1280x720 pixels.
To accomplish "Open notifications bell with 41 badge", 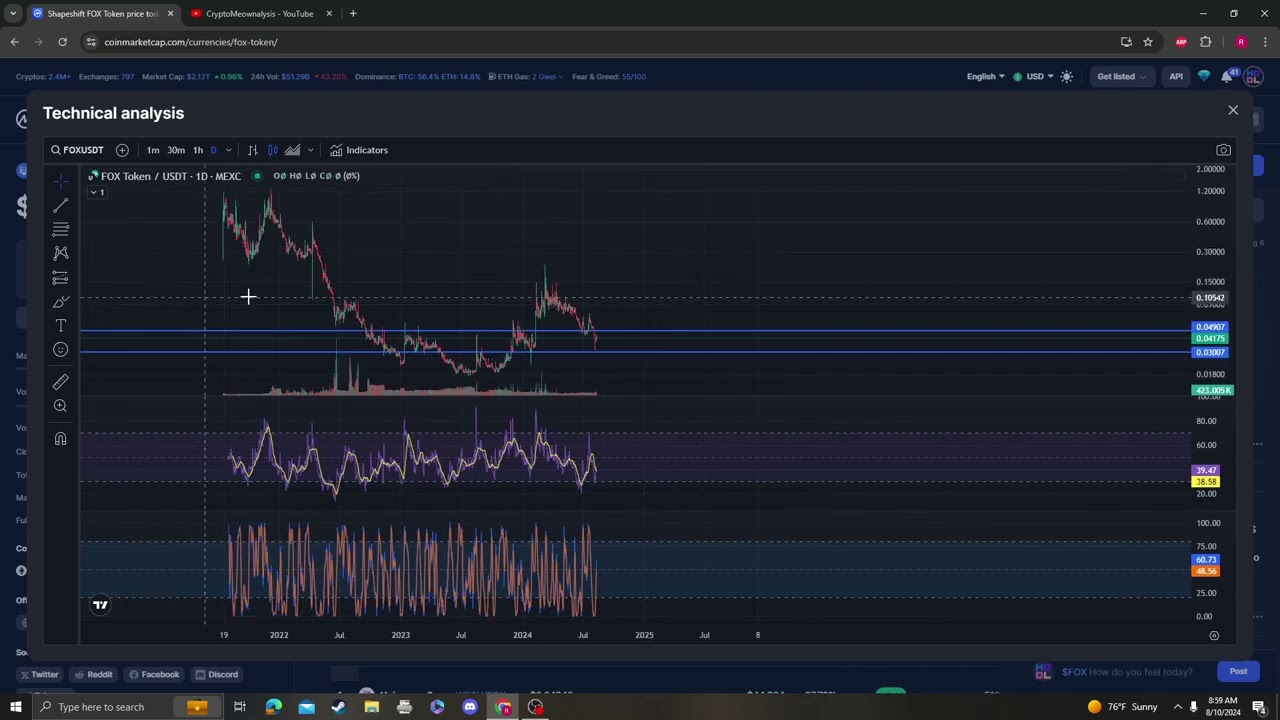I will 1227,76.
